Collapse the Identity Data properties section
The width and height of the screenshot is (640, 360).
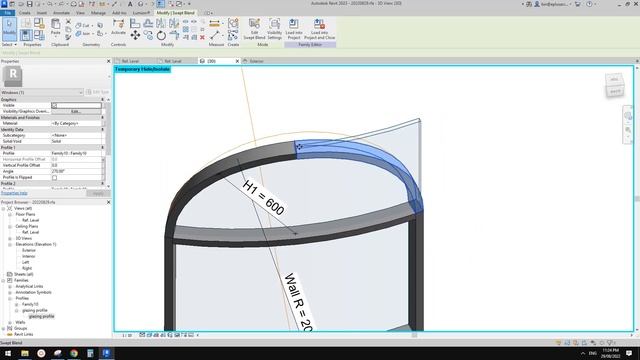102,129
